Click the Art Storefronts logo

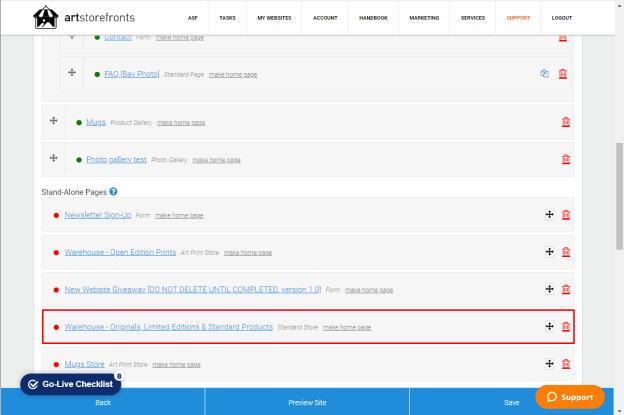click(84, 17)
